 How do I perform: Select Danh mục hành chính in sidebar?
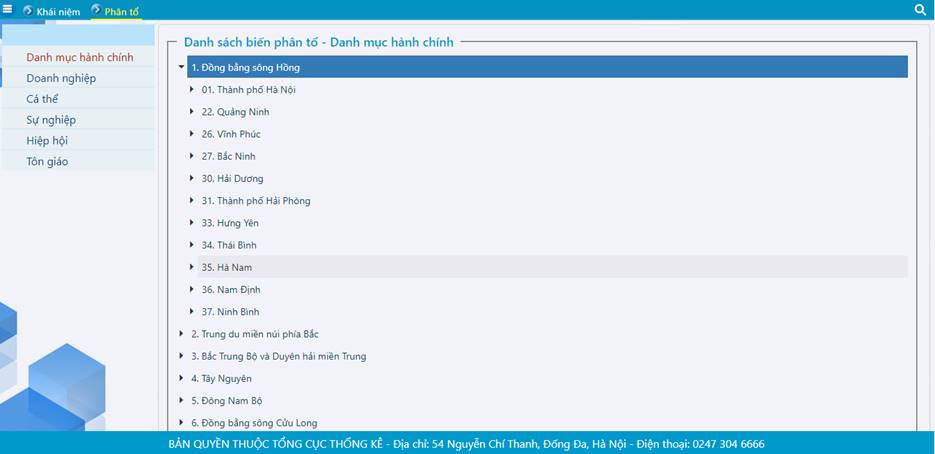click(79, 57)
